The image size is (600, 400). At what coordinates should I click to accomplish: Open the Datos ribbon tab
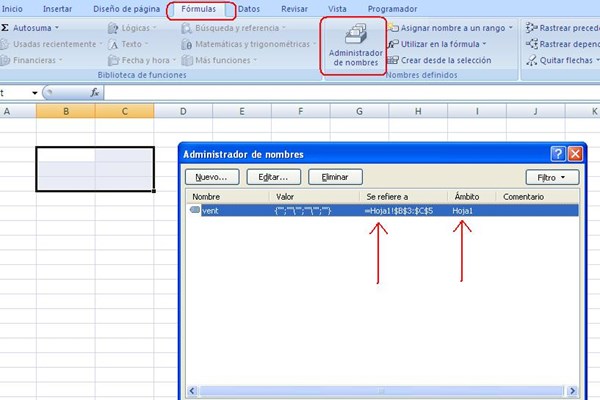point(249,9)
